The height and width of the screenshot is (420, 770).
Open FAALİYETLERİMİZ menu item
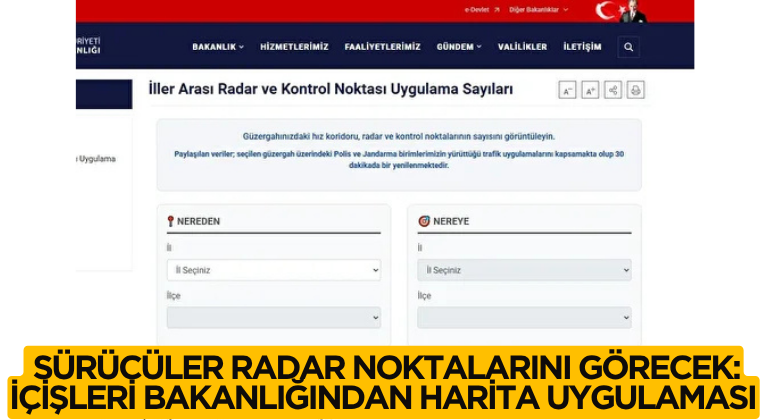[383, 47]
